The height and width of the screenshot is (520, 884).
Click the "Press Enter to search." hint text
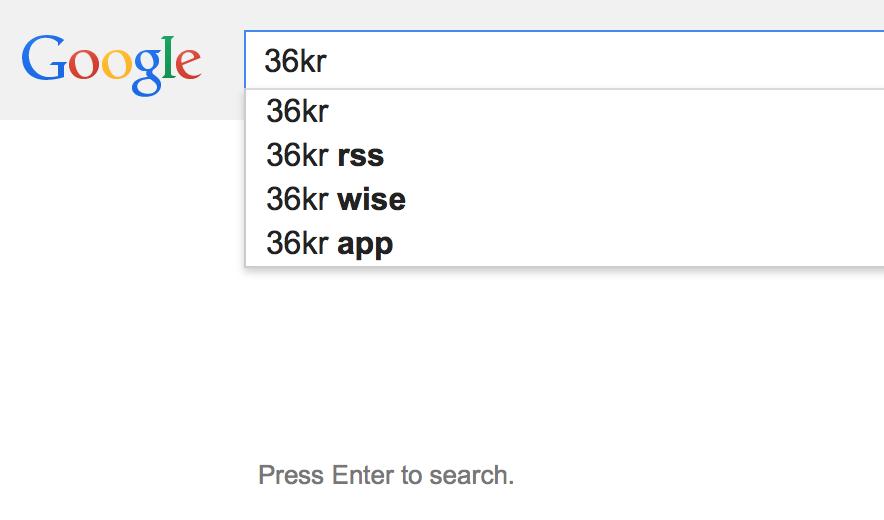pyautogui.click(x=386, y=474)
